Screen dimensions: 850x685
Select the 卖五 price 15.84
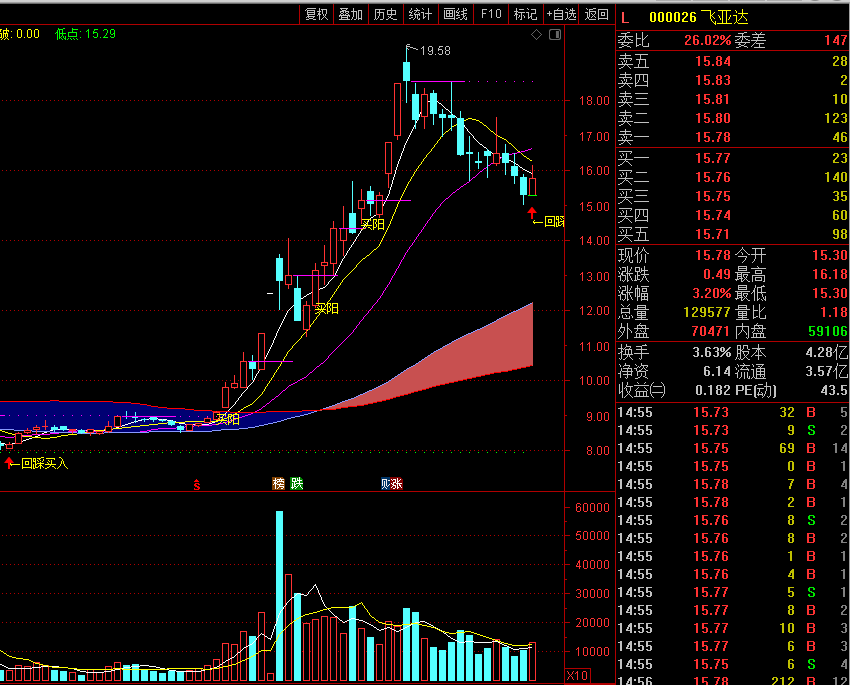click(713, 61)
